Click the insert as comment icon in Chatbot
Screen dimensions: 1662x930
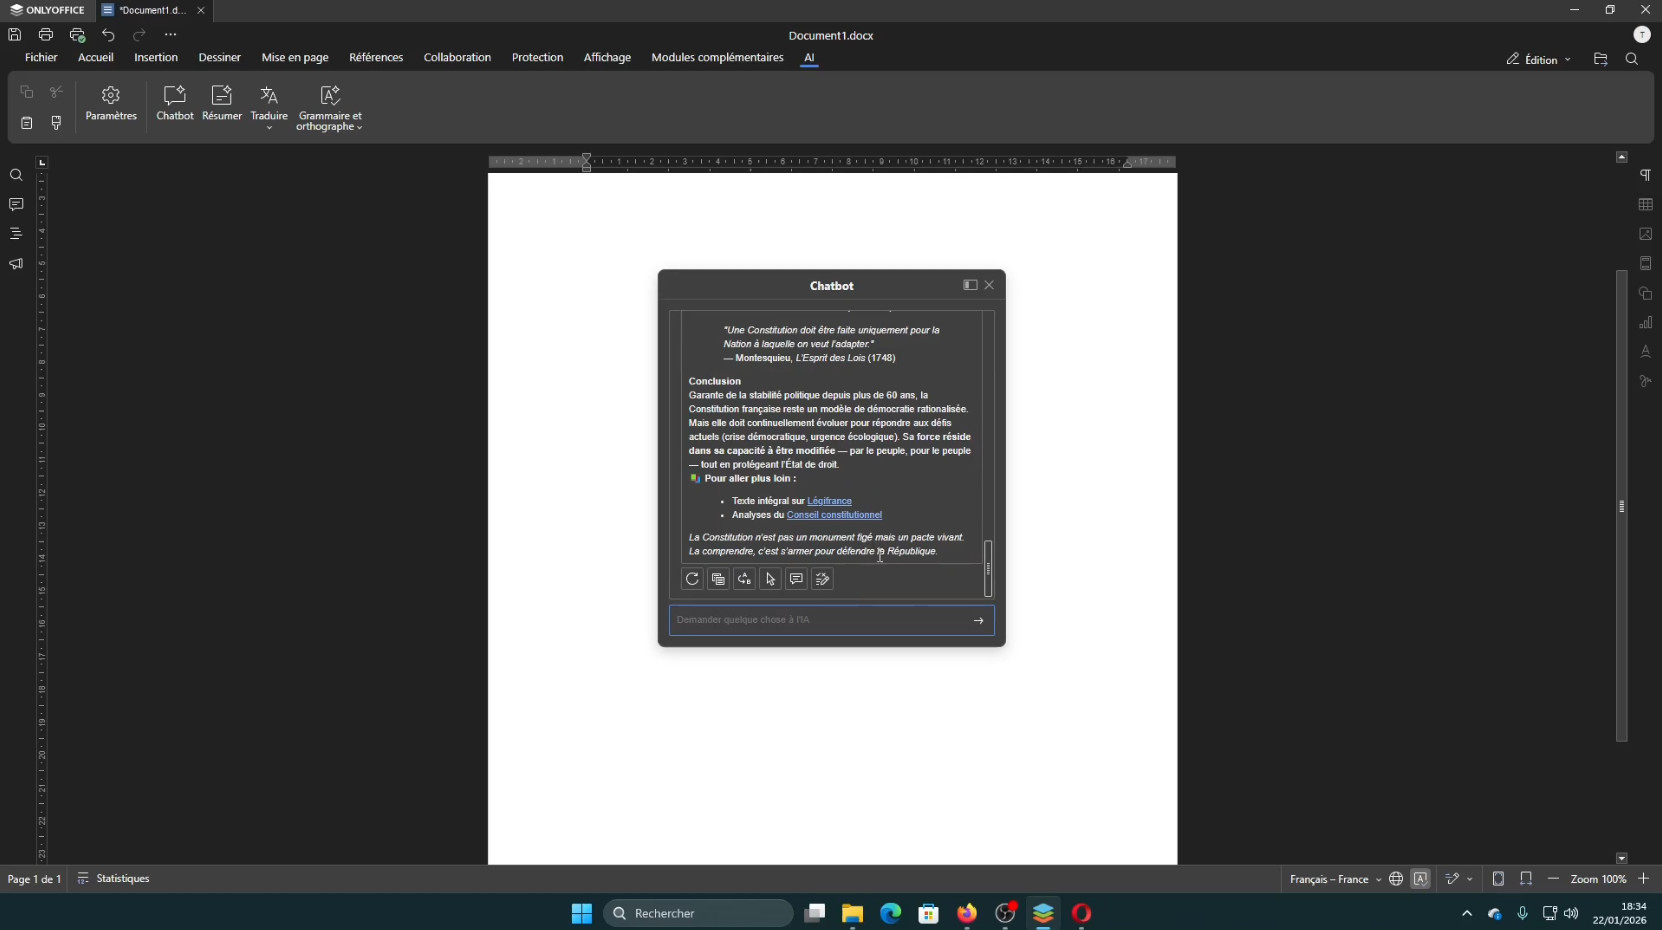pos(796,579)
